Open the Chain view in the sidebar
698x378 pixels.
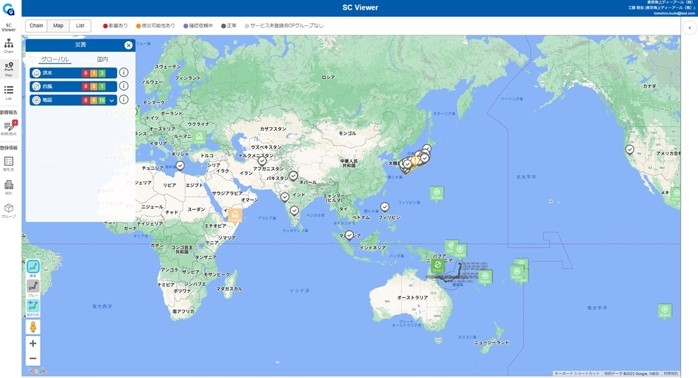click(8, 45)
